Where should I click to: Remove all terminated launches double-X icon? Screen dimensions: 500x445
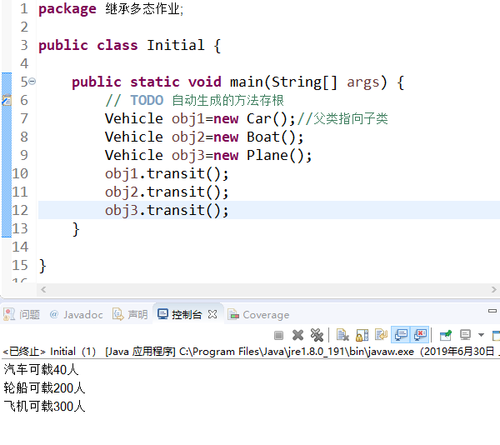pos(317,335)
